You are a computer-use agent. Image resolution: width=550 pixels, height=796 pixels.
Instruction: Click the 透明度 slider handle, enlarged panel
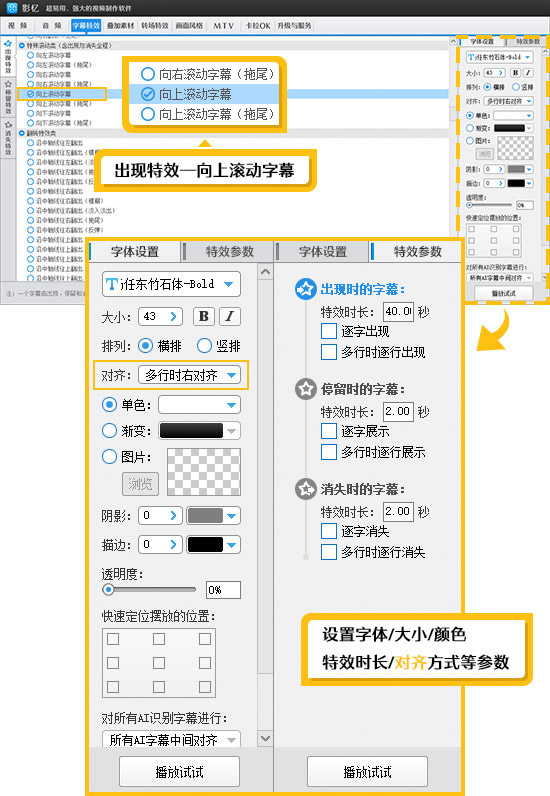[108, 589]
